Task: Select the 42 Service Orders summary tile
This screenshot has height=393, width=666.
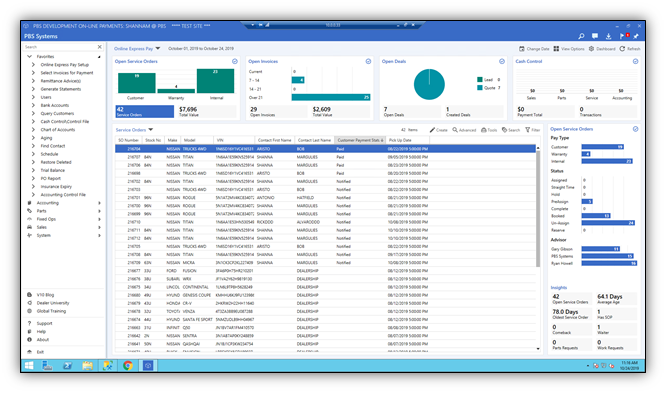Action: point(144,111)
